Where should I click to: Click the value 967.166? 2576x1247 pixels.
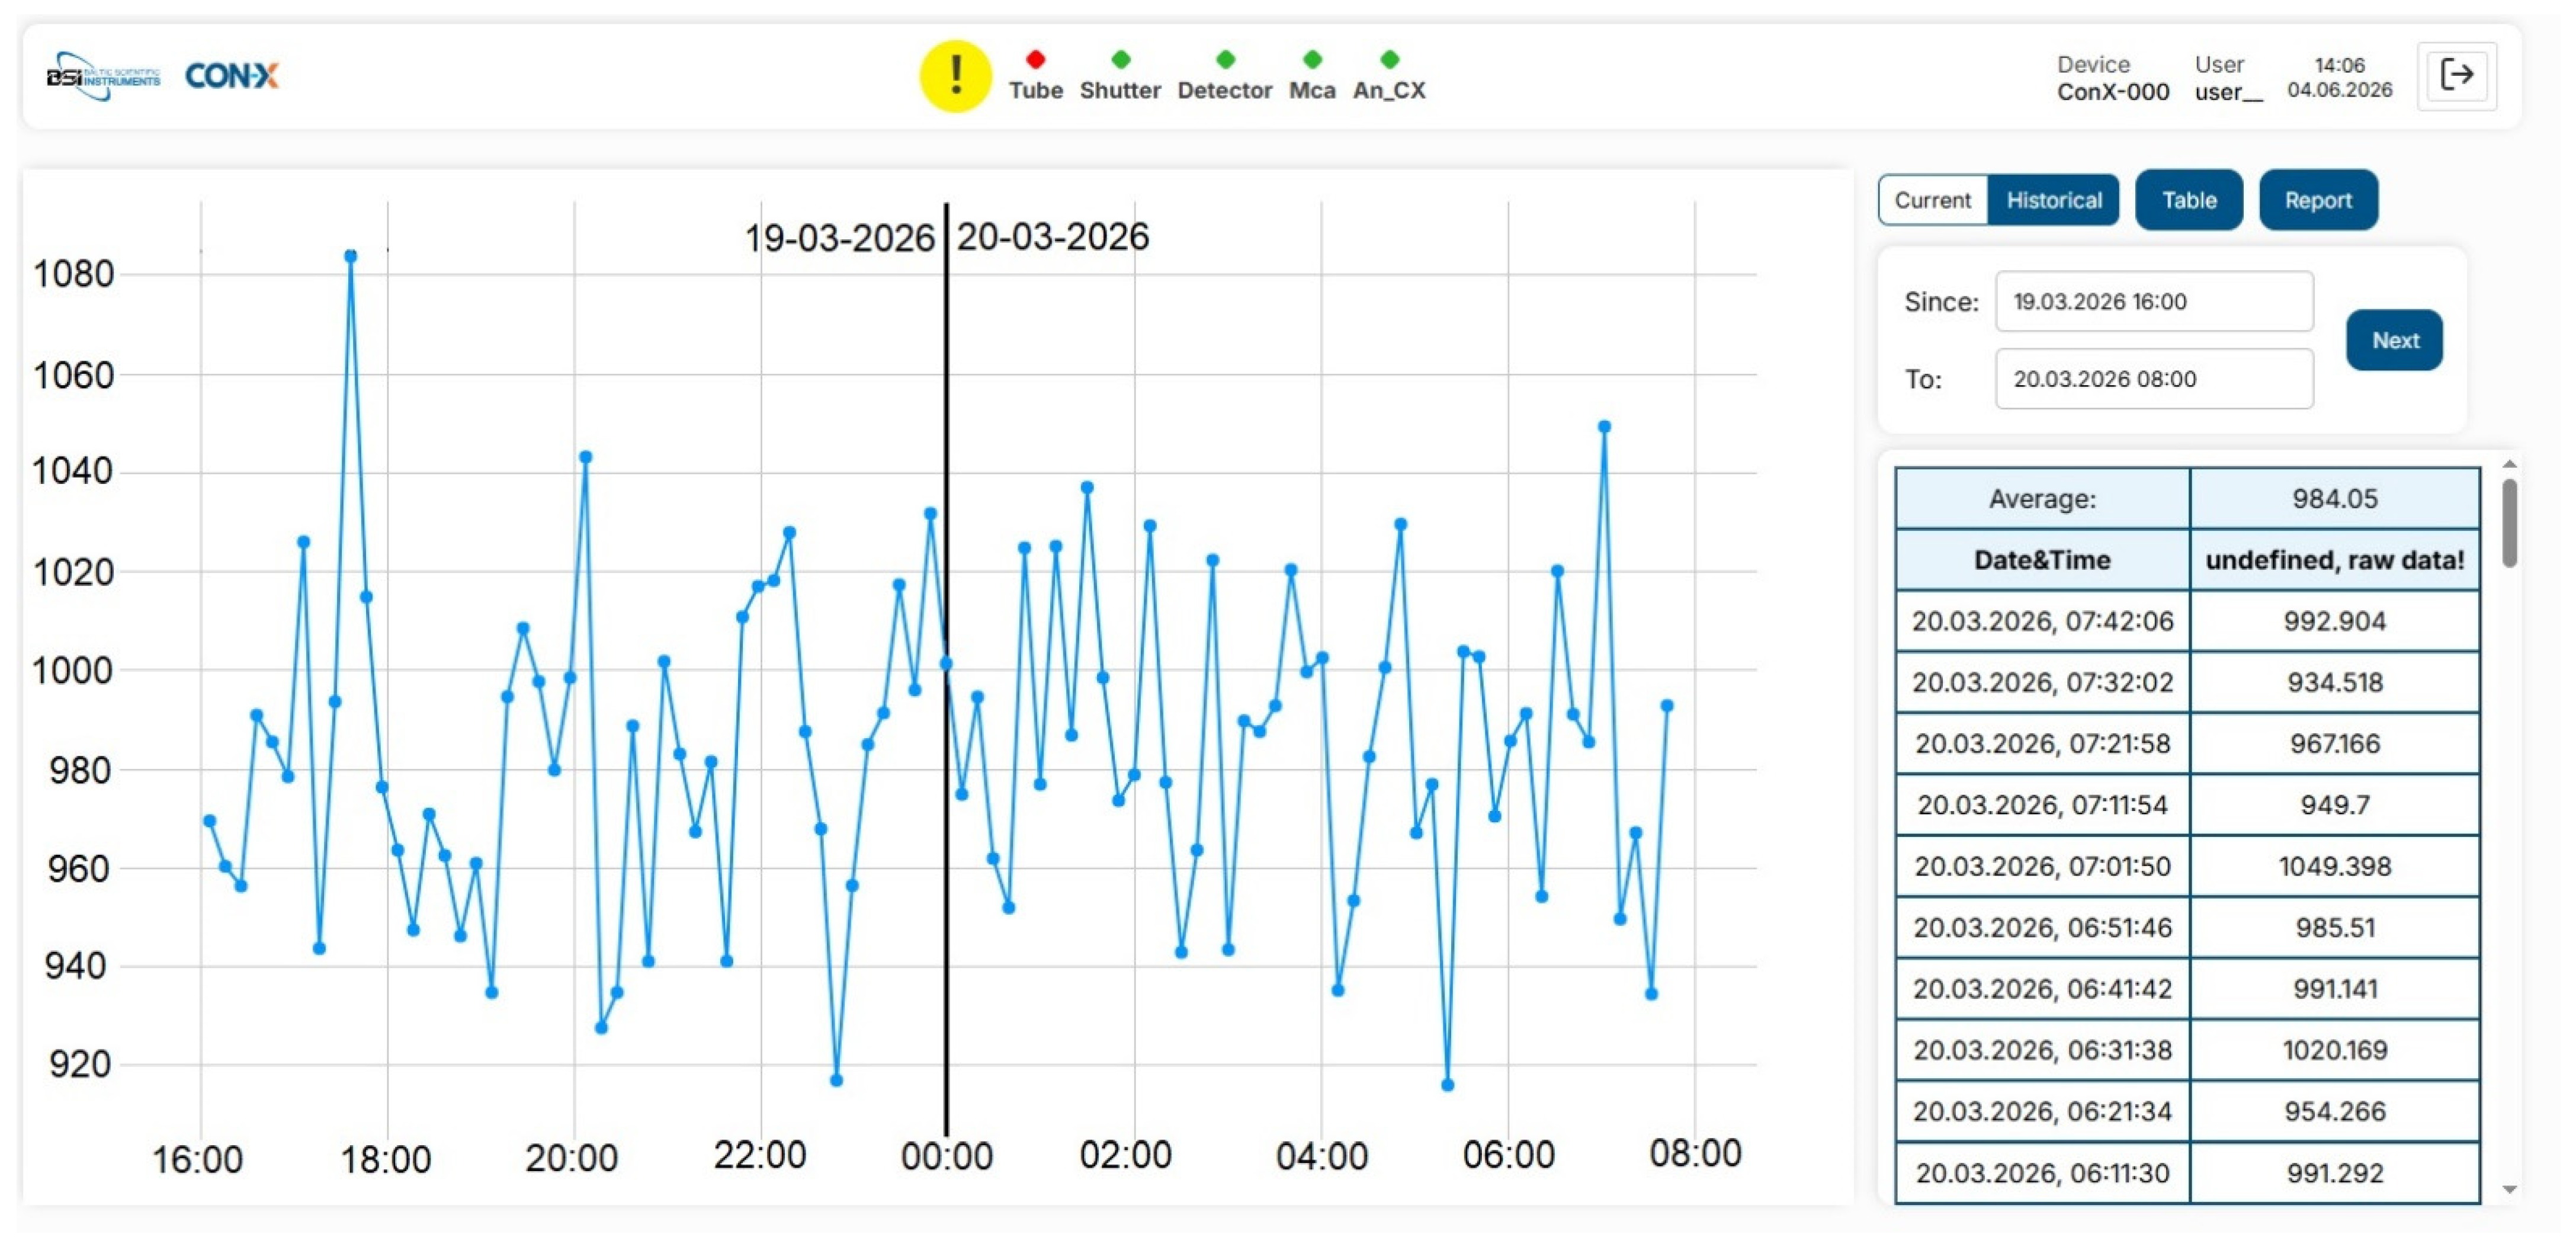point(2334,744)
